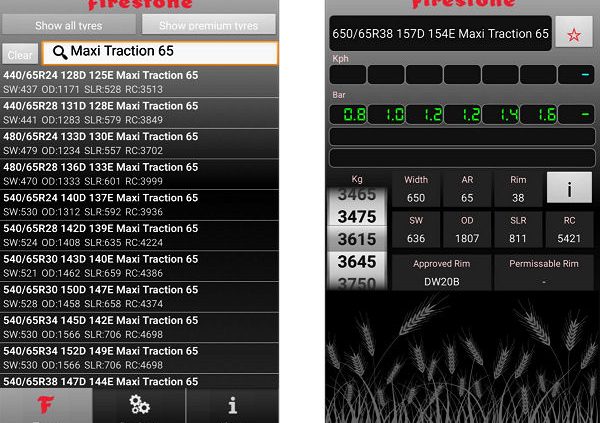Select 540/65R28 142D 139E Maxi Traction 65
The width and height of the screenshot is (600, 423).
pyautogui.click(x=139, y=235)
